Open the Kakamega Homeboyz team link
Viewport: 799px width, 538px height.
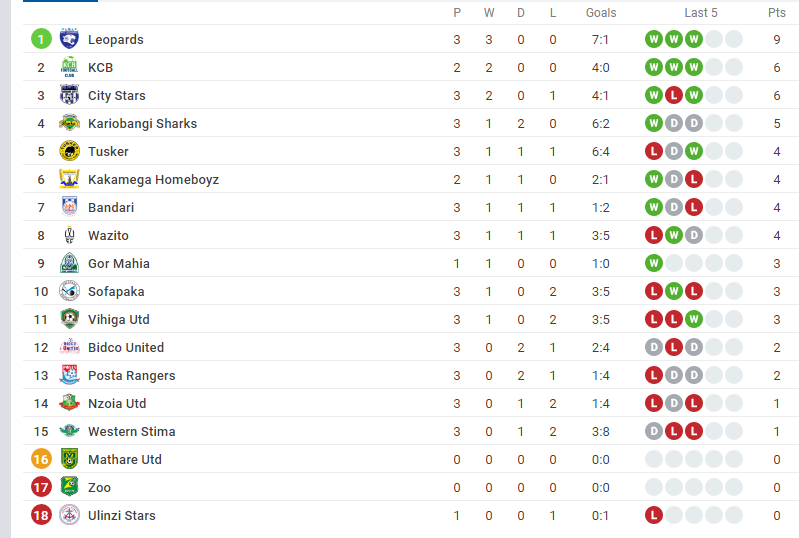[x=153, y=180]
